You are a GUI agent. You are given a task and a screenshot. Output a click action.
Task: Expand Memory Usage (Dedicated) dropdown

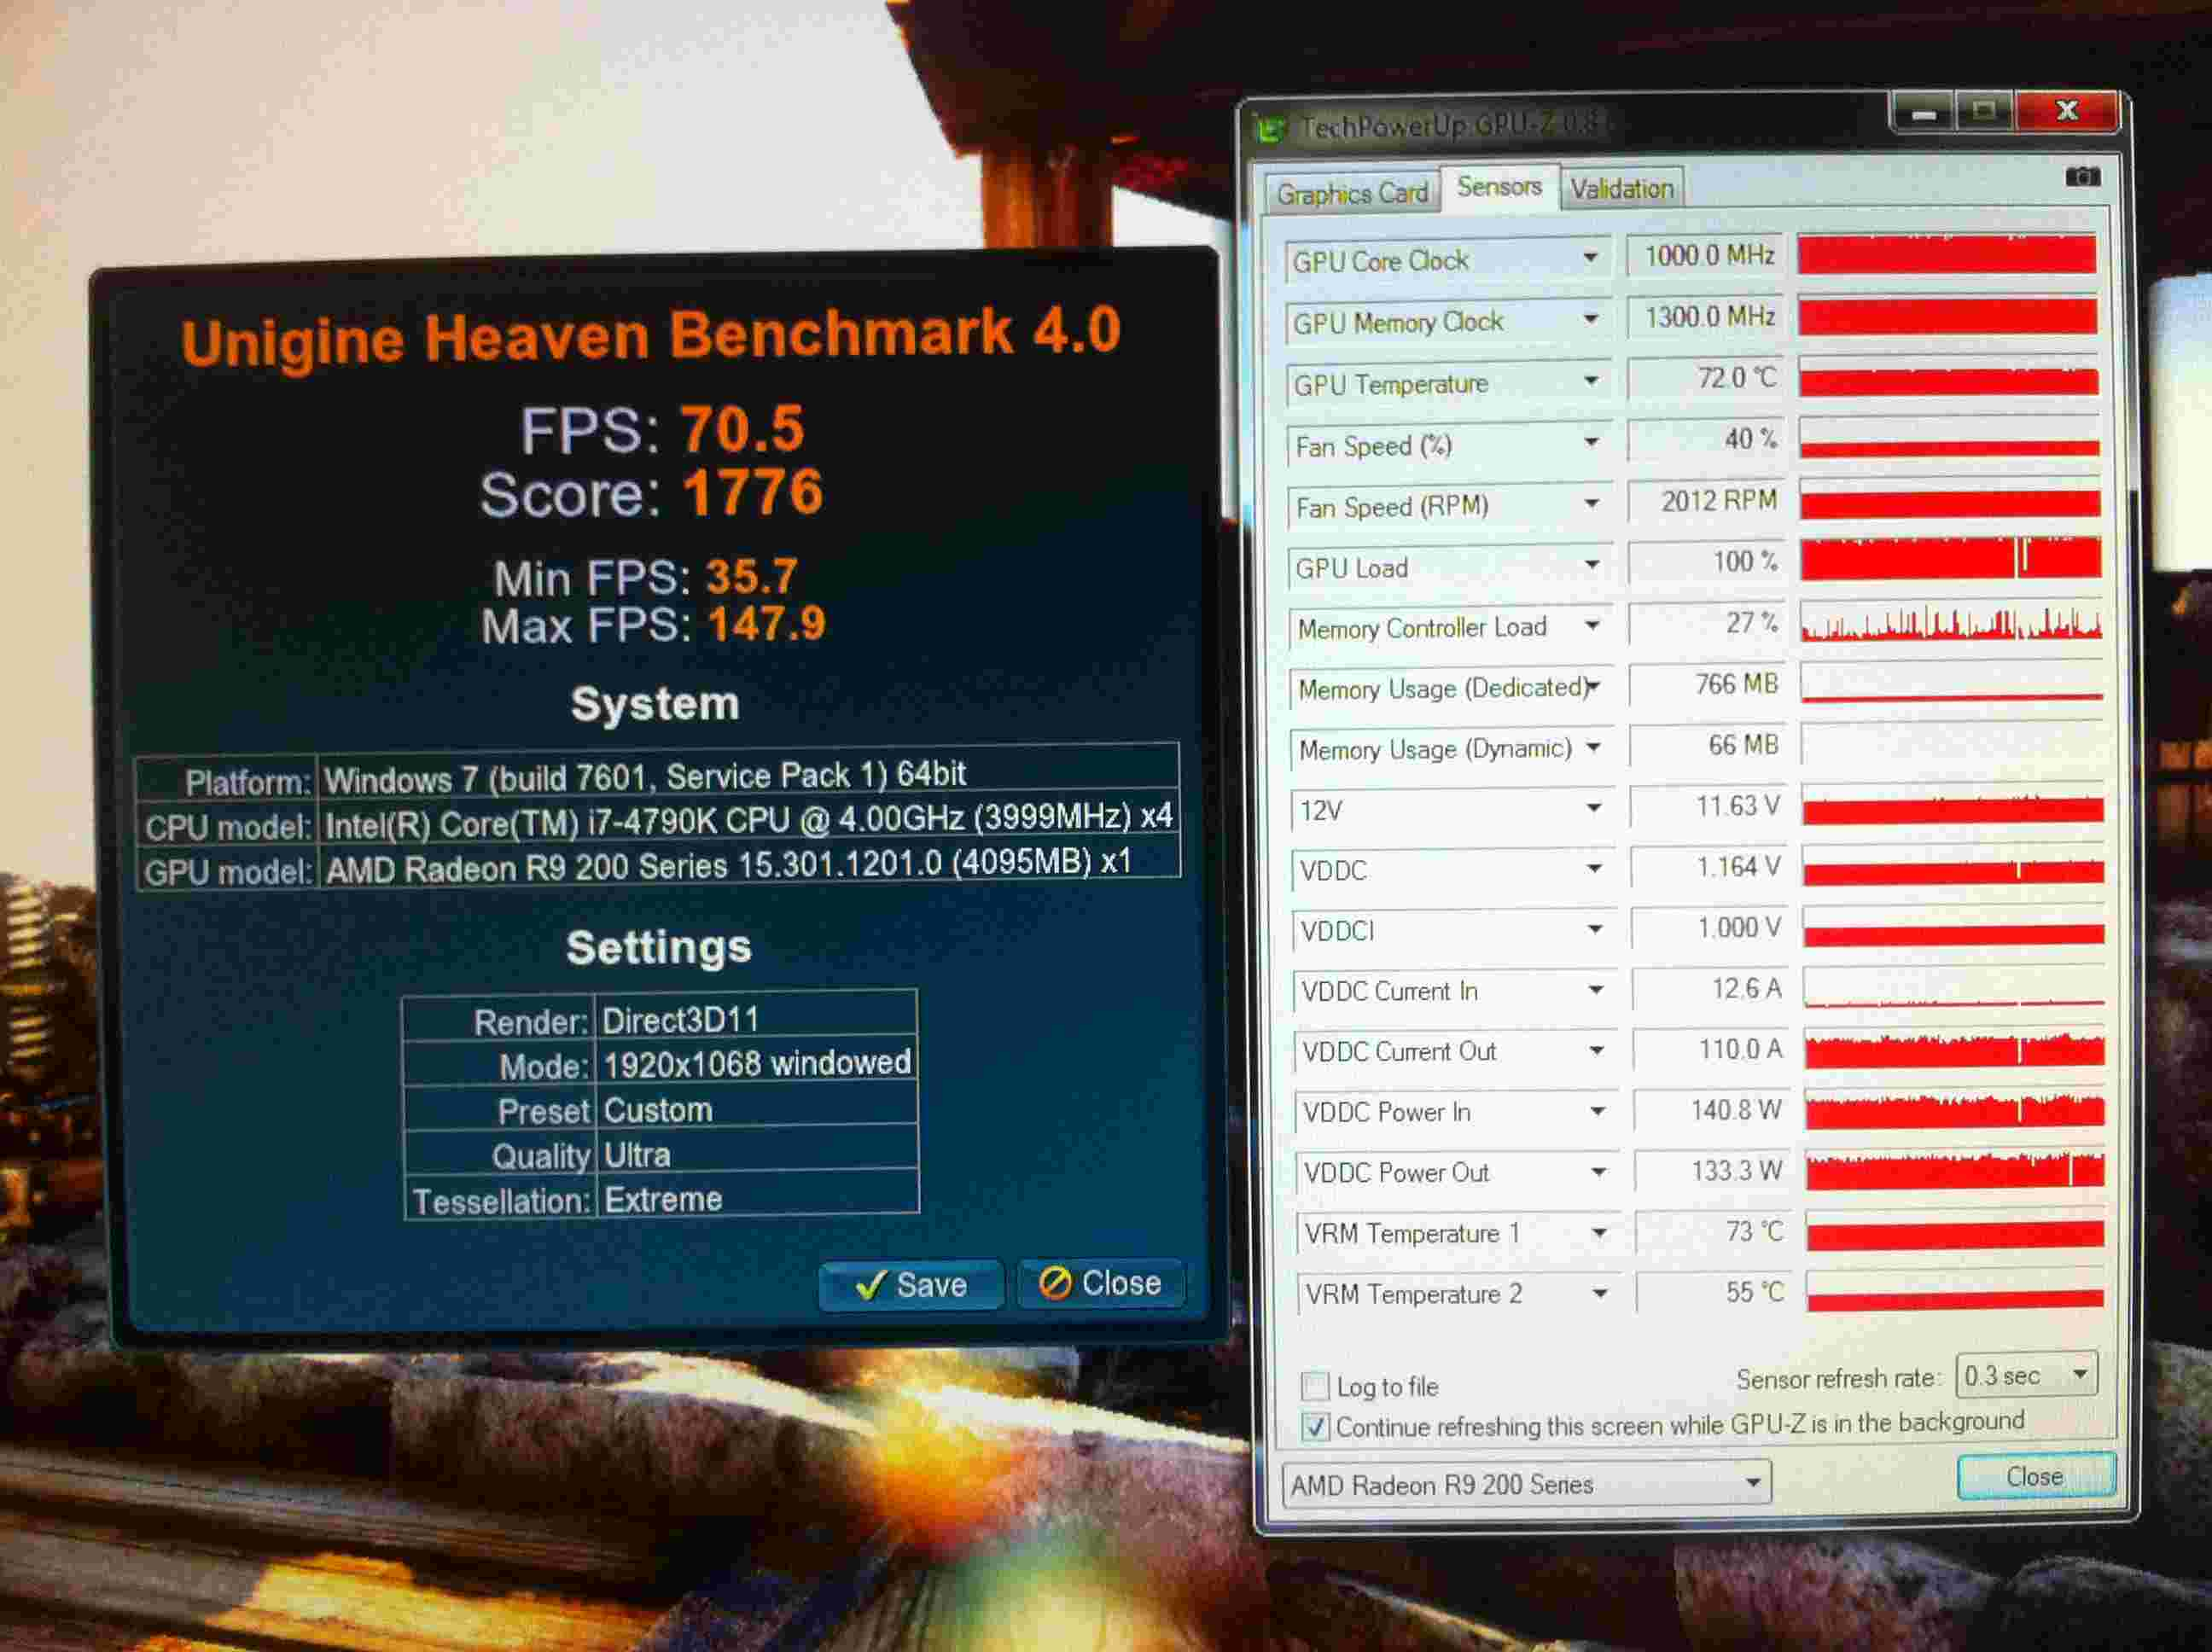coord(1593,687)
